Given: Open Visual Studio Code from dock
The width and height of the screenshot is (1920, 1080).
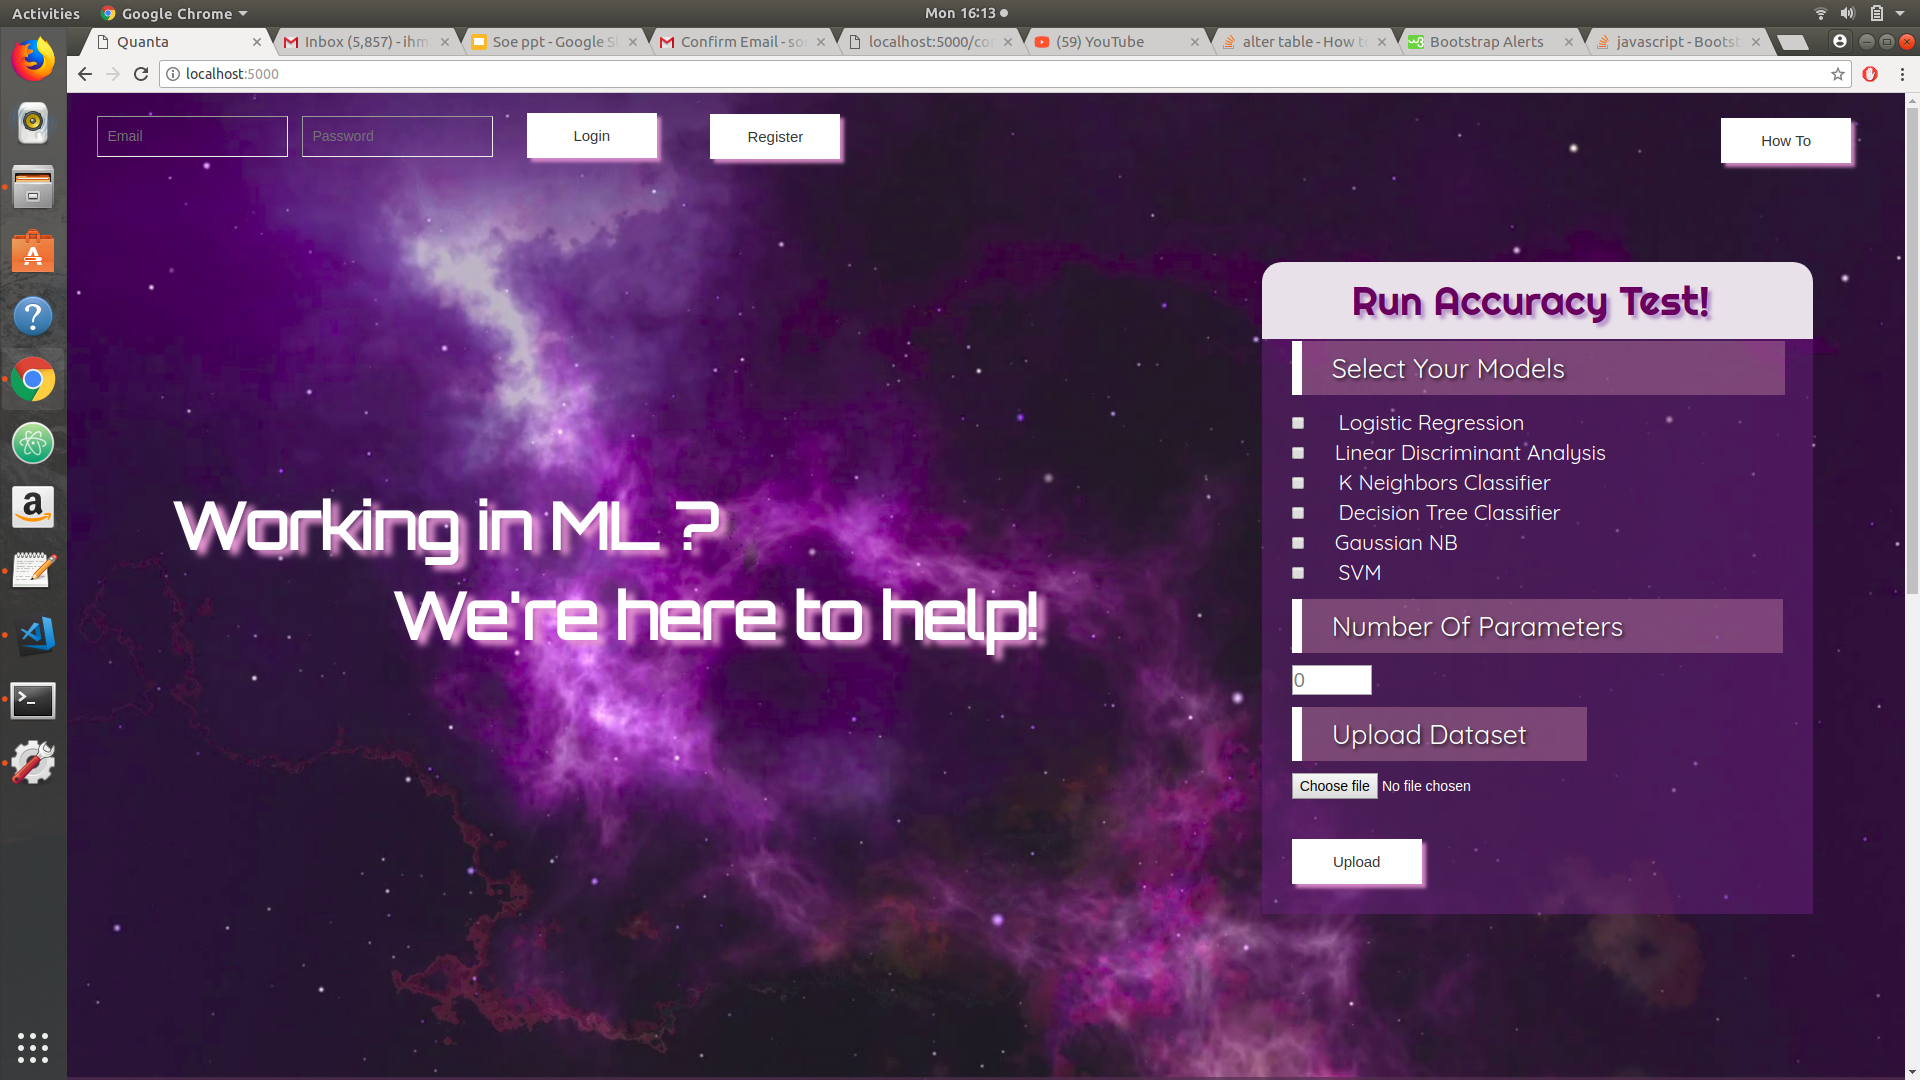Looking at the screenshot, I should coord(33,634).
